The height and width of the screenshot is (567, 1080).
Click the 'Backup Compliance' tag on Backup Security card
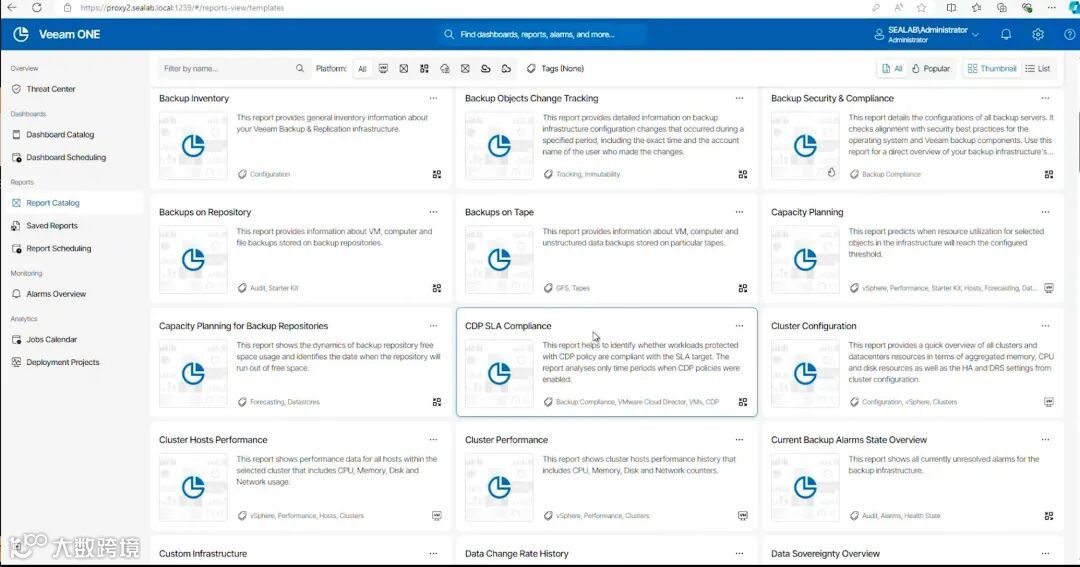(x=891, y=174)
